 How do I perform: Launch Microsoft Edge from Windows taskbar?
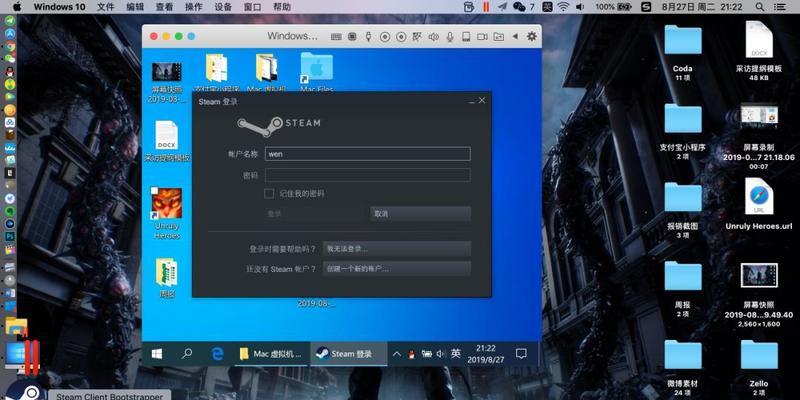tap(218, 354)
